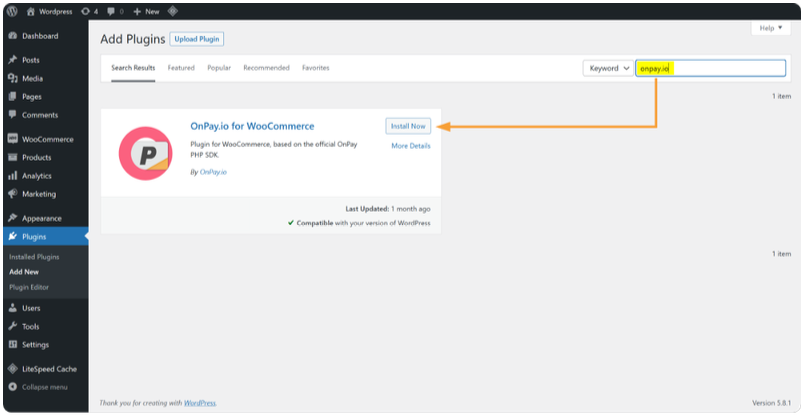Click the WordPress logo icon in admin bar
The width and height of the screenshot is (804, 418).
(x=11, y=11)
